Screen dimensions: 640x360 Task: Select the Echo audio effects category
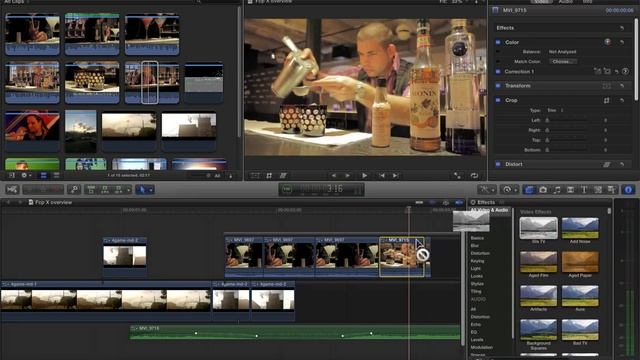pos(476,324)
